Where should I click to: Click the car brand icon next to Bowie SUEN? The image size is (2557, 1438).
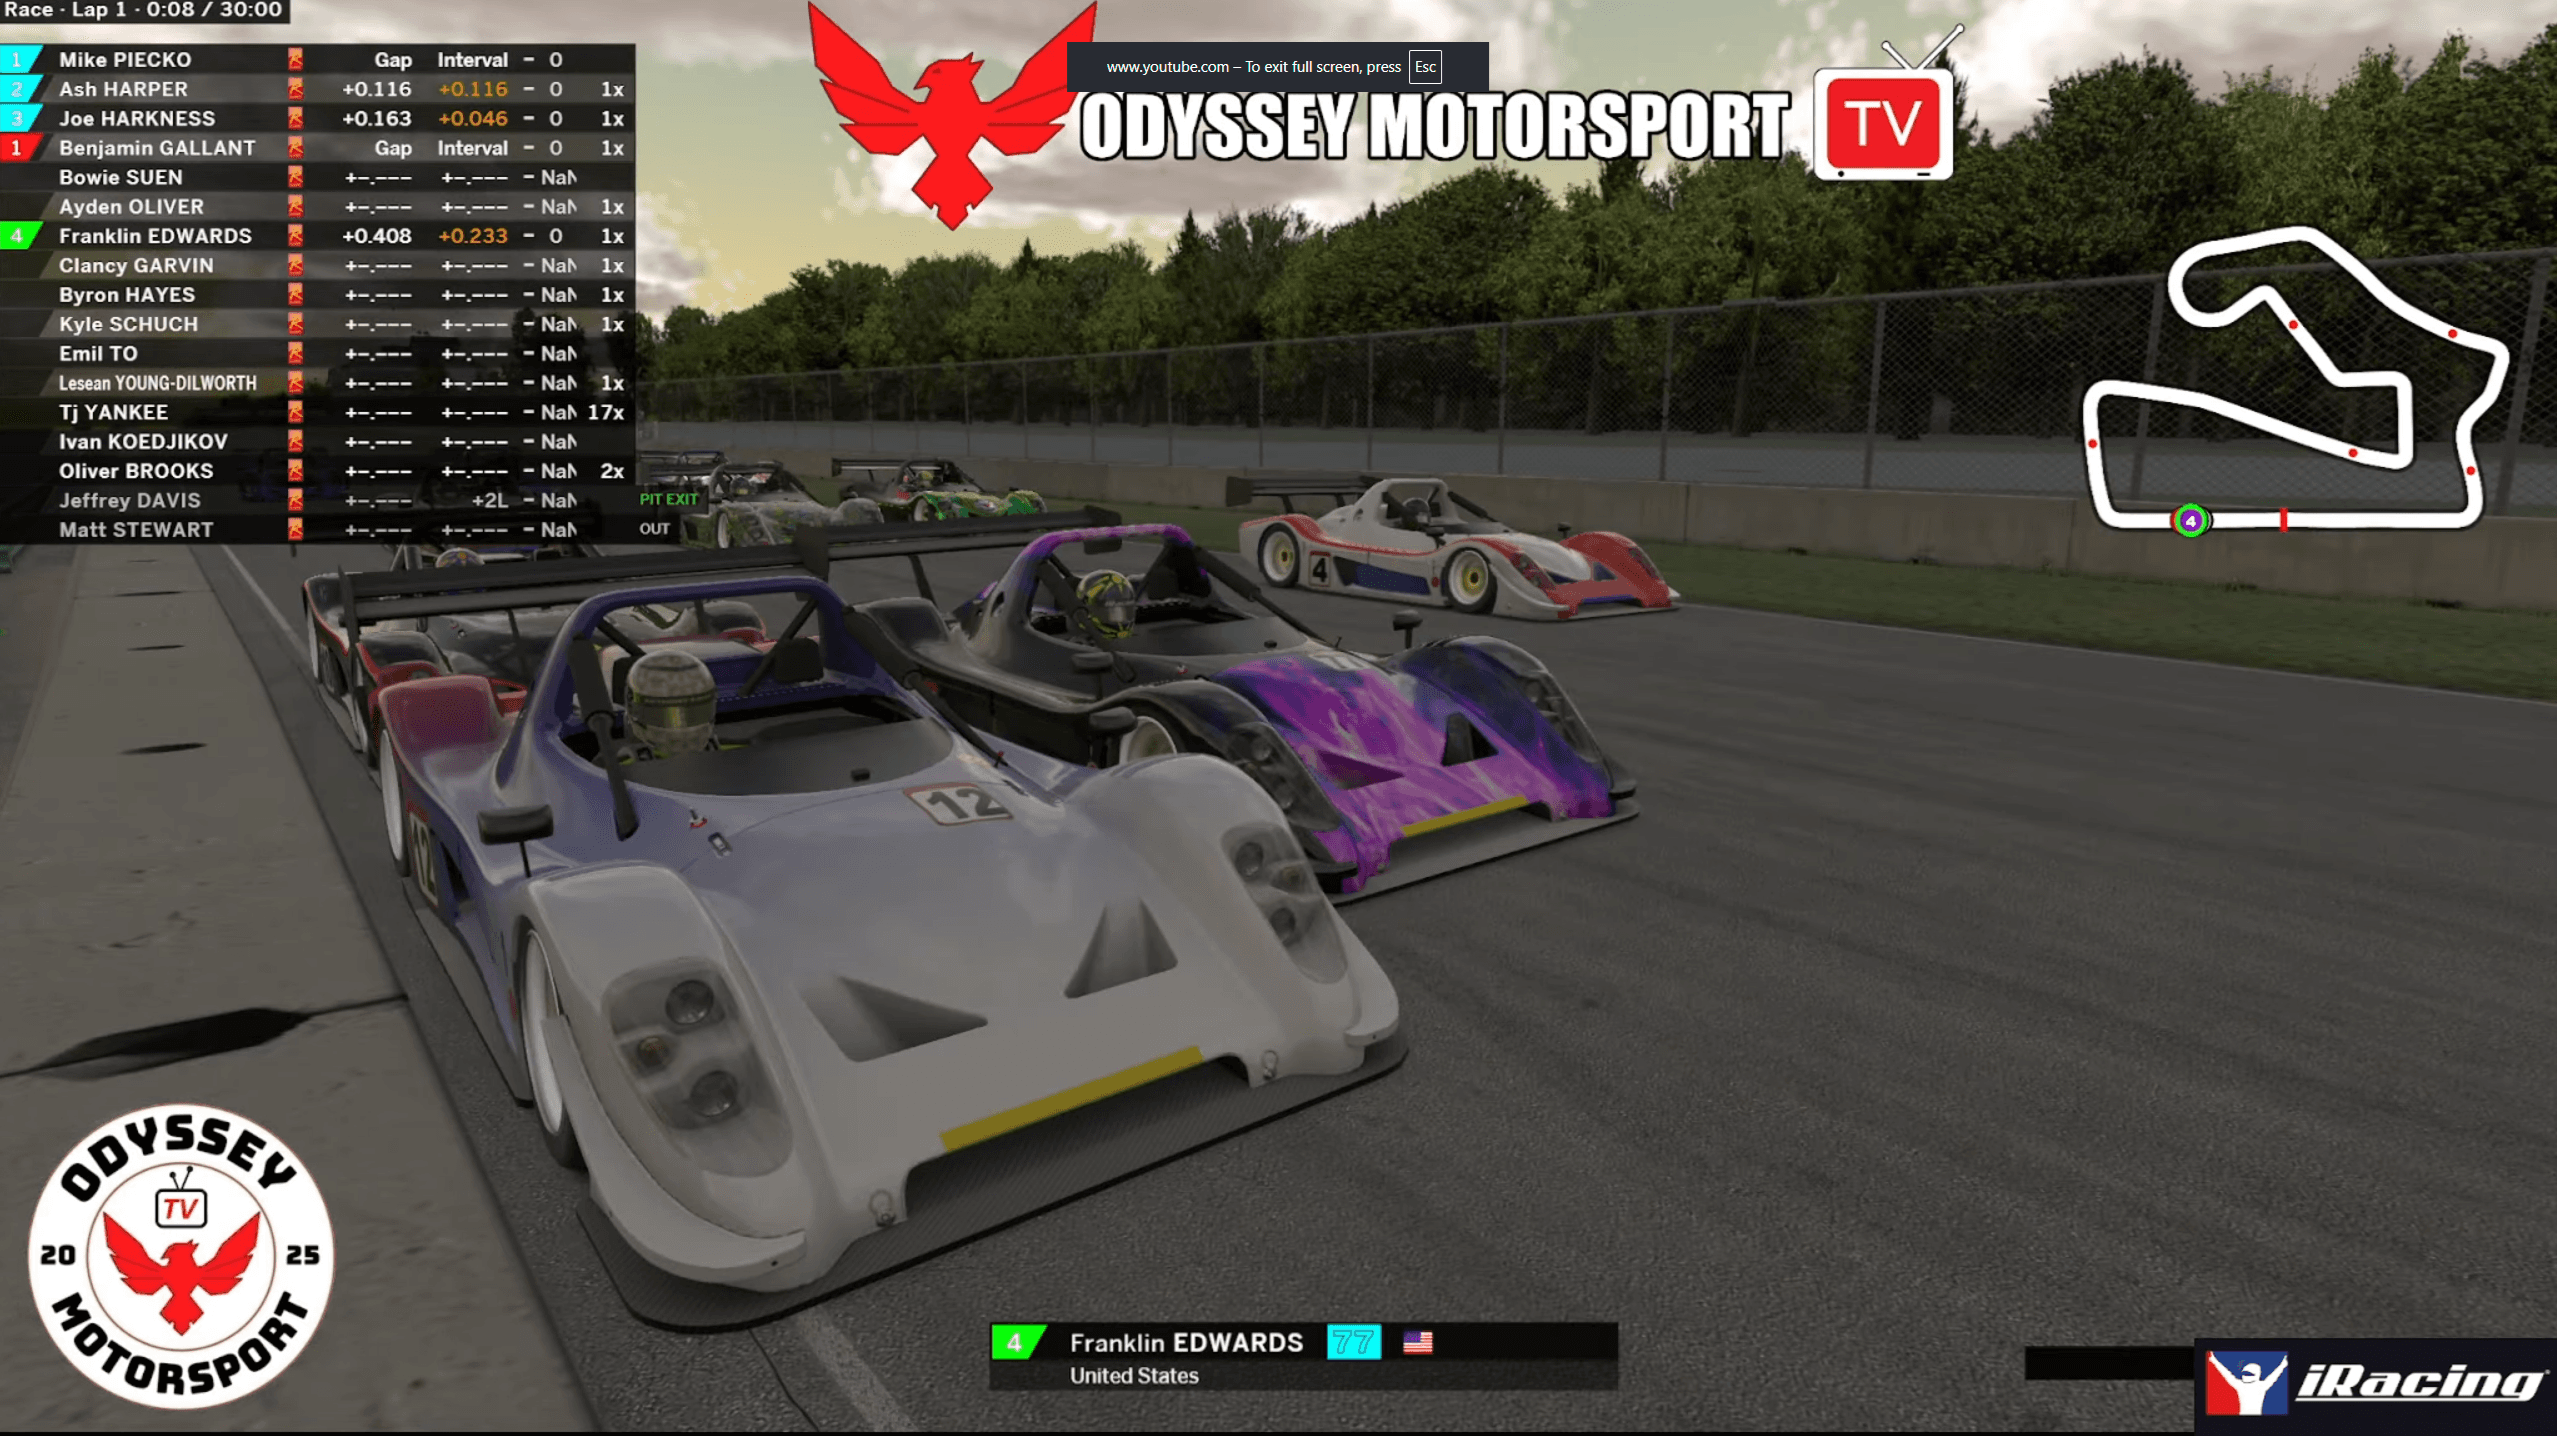click(x=295, y=177)
